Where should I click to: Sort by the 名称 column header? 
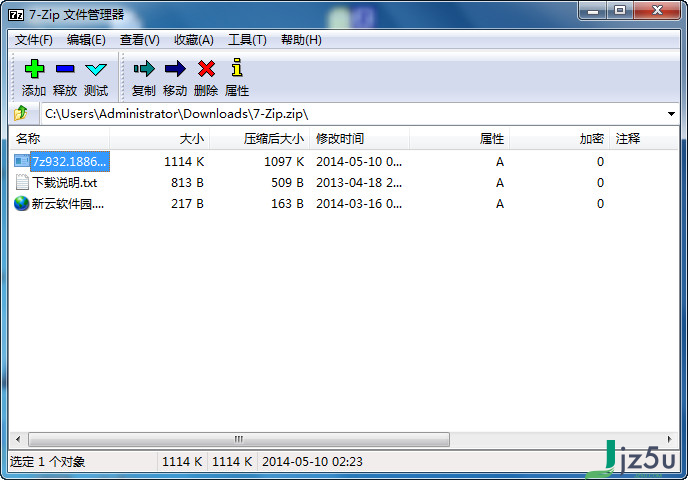coord(60,139)
